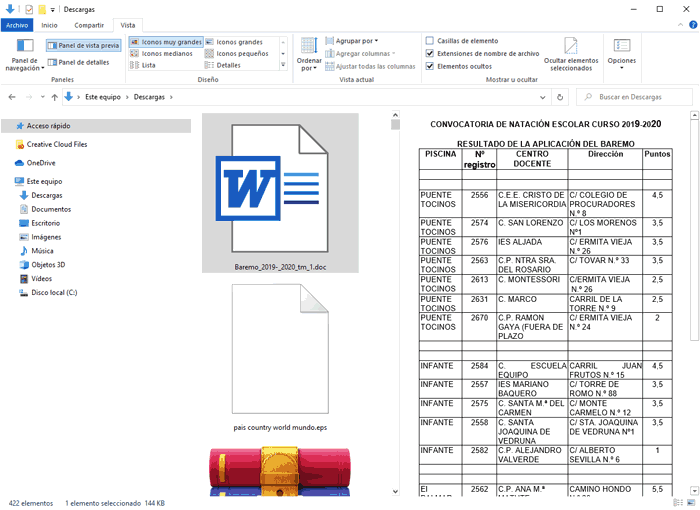Screen dimensions: 700x510
Task: Select the Vista ribbon tab
Action: pyautogui.click(x=128, y=25)
